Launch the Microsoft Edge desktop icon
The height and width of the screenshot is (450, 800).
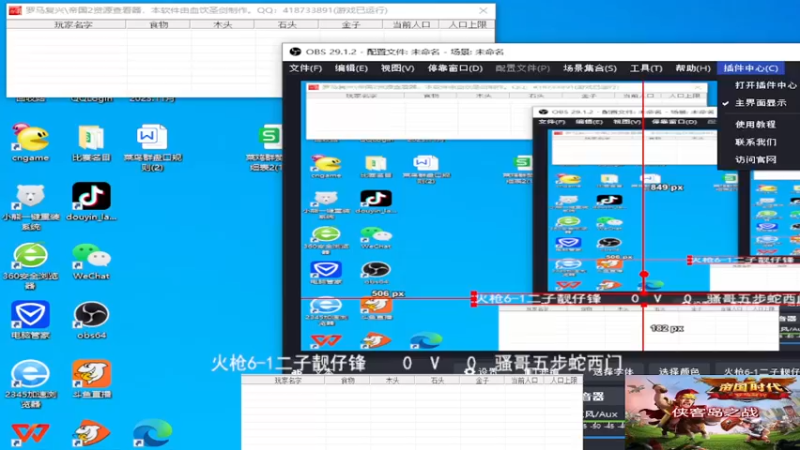point(153,434)
